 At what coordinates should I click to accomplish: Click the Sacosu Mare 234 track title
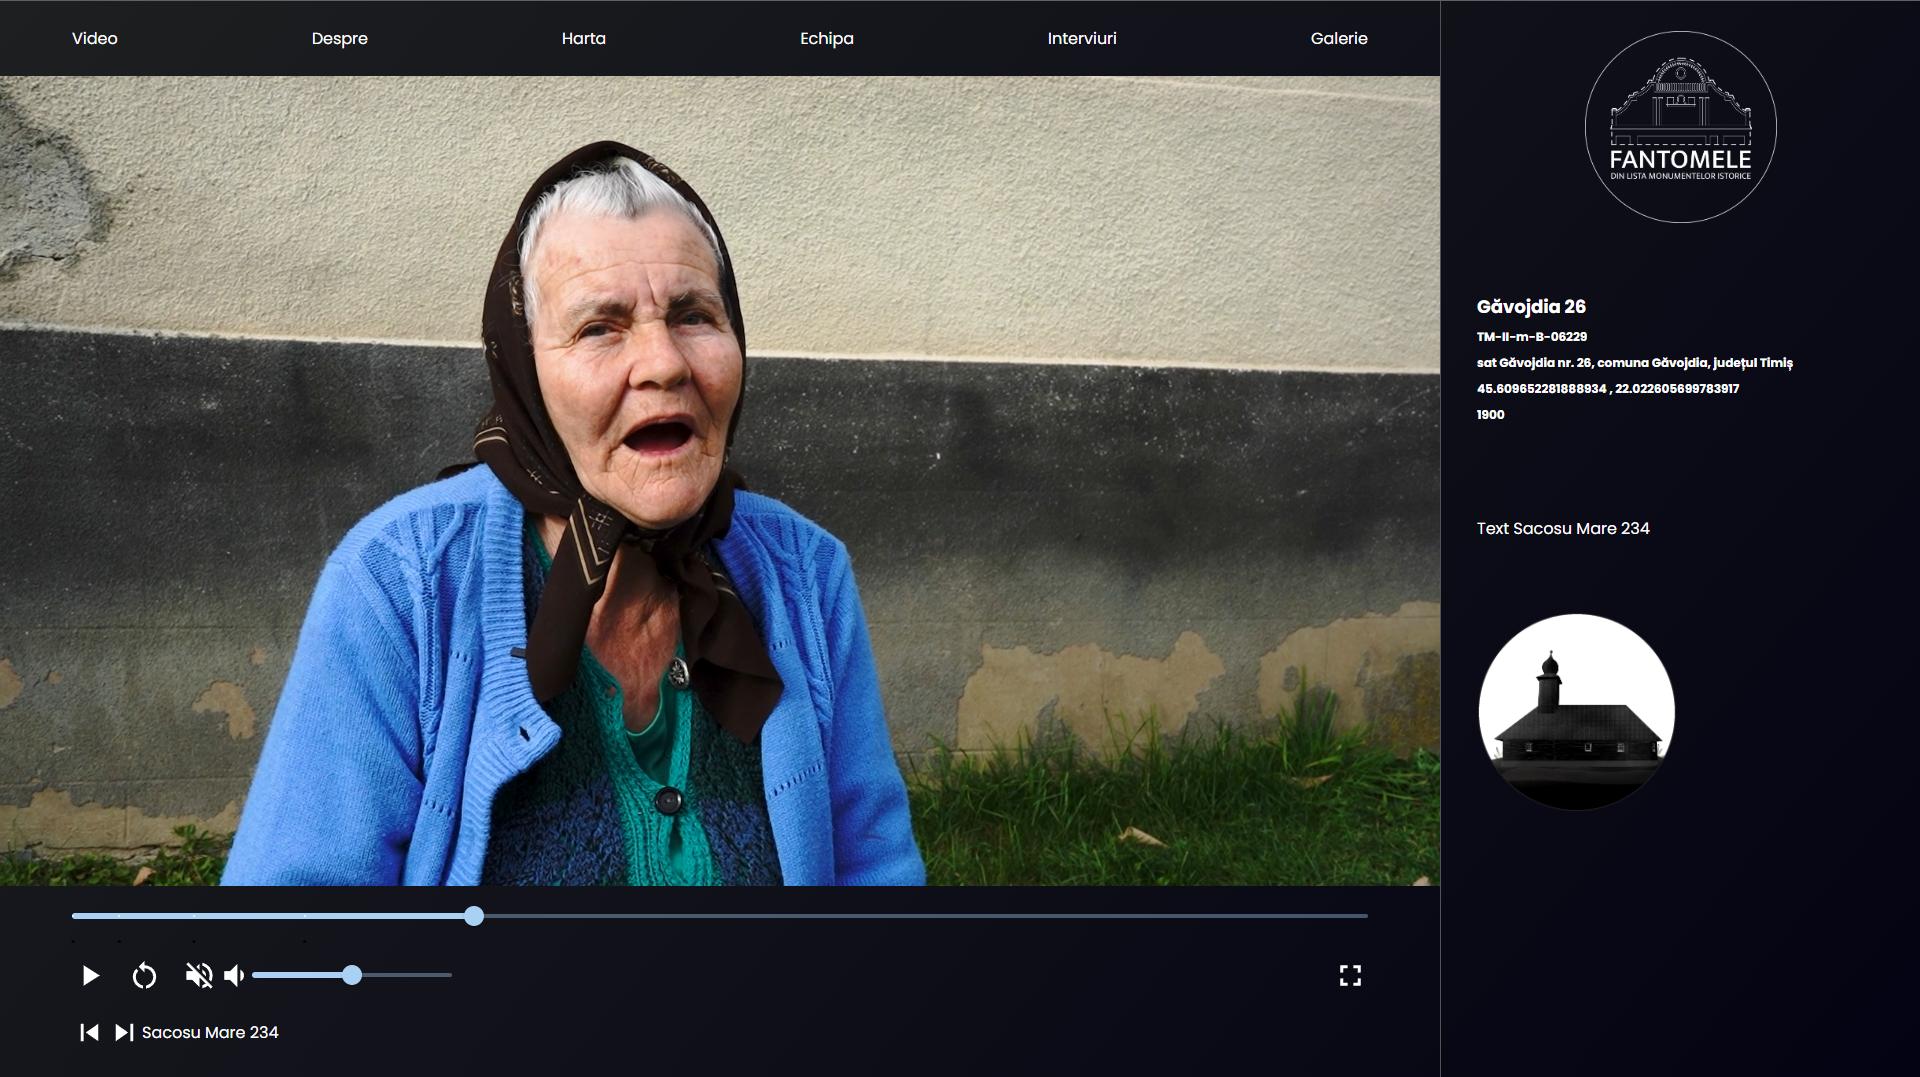point(210,1032)
